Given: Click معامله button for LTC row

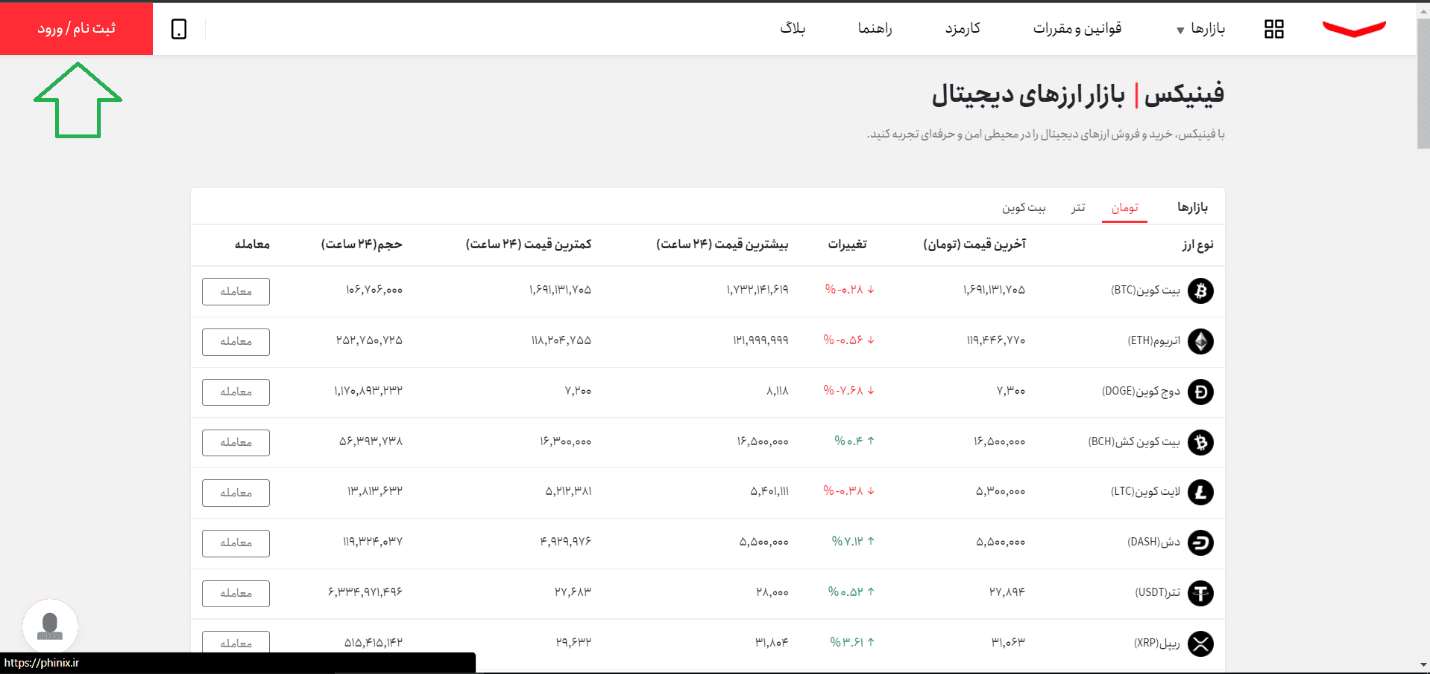Looking at the screenshot, I should 236,492.
